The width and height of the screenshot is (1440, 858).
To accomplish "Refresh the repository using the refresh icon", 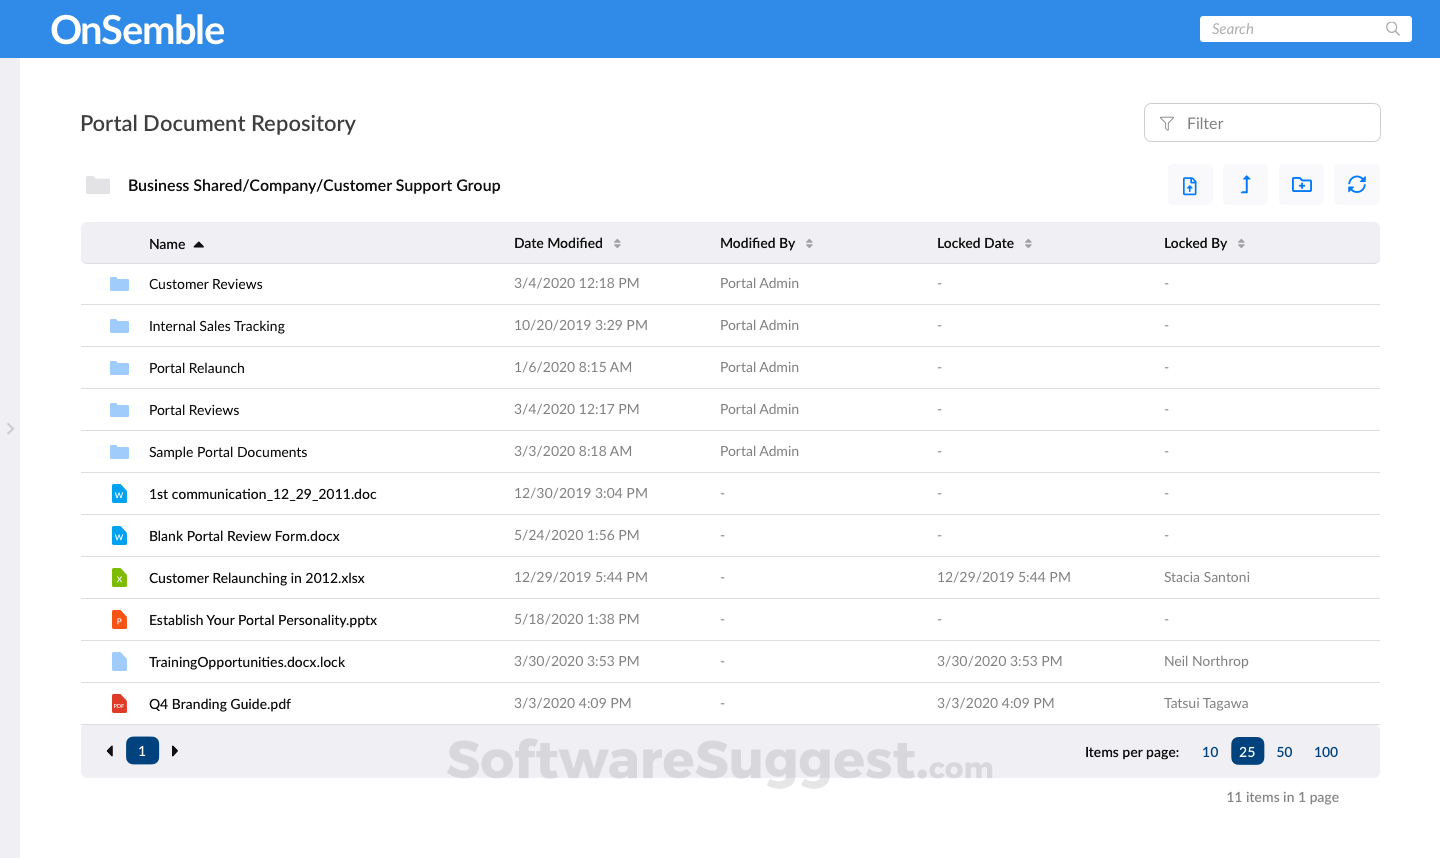I will (x=1356, y=184).
